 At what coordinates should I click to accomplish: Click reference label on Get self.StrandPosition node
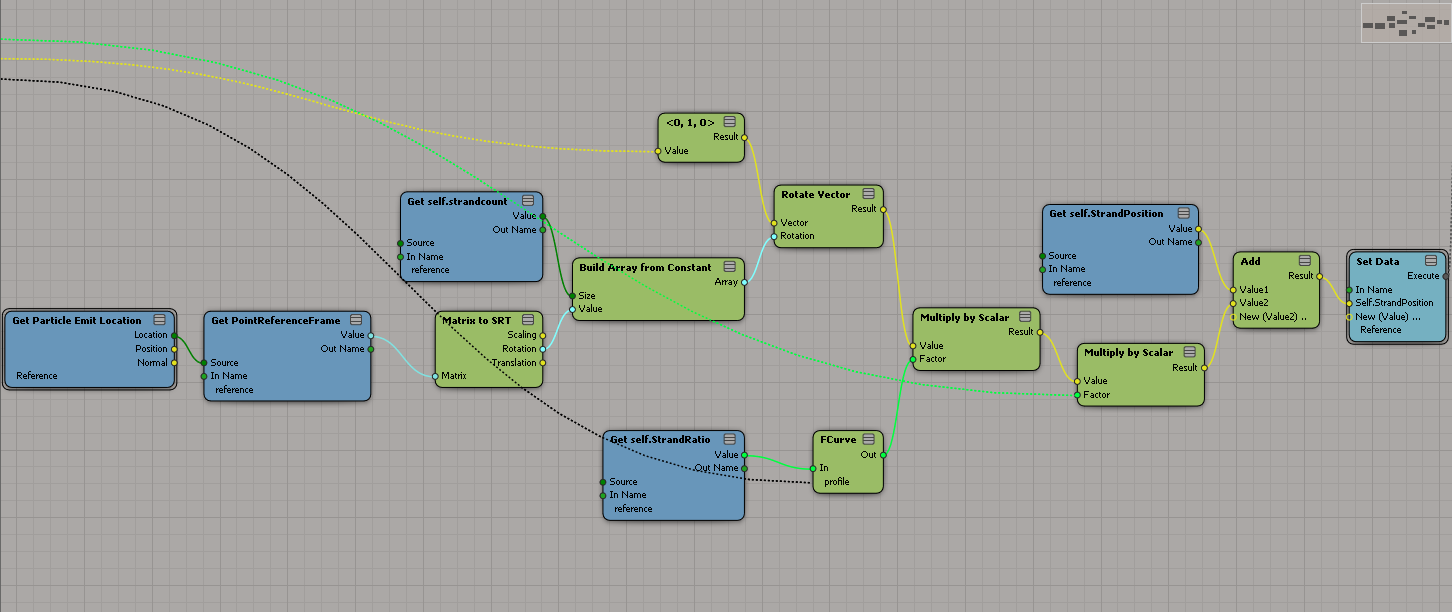pos(1072,283)
